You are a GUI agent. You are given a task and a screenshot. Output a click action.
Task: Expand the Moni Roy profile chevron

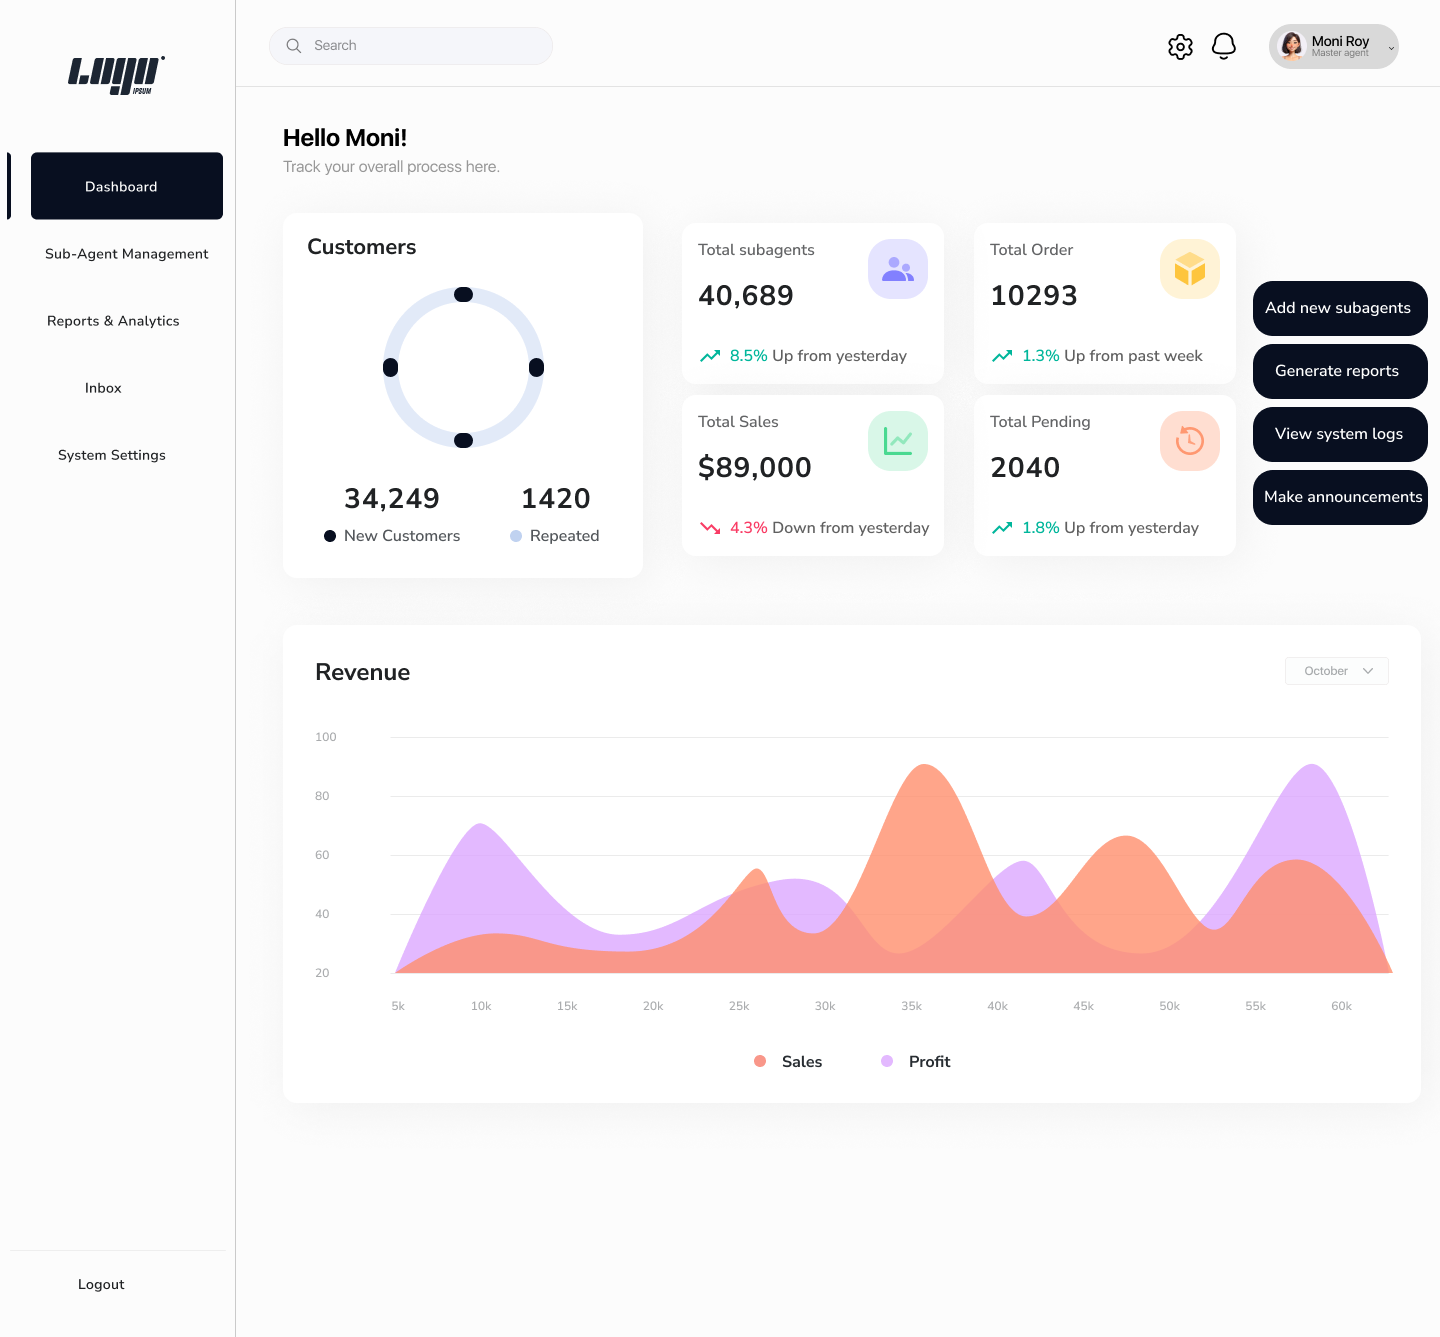(1391, 47)
